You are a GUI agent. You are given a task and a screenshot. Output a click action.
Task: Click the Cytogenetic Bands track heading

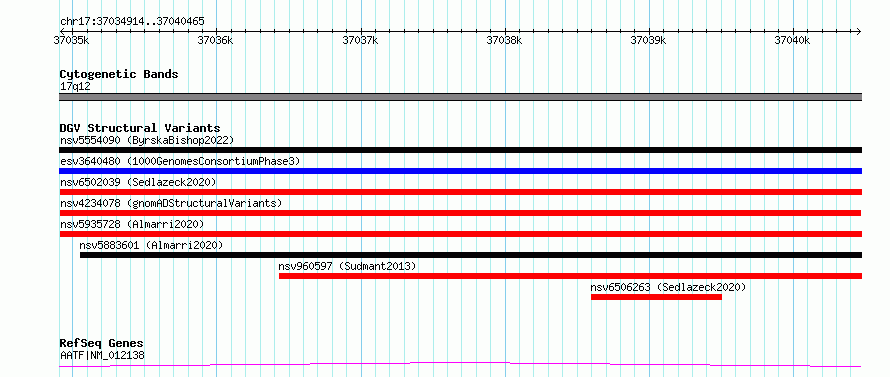pyautogui.click(x=119, y=74)
